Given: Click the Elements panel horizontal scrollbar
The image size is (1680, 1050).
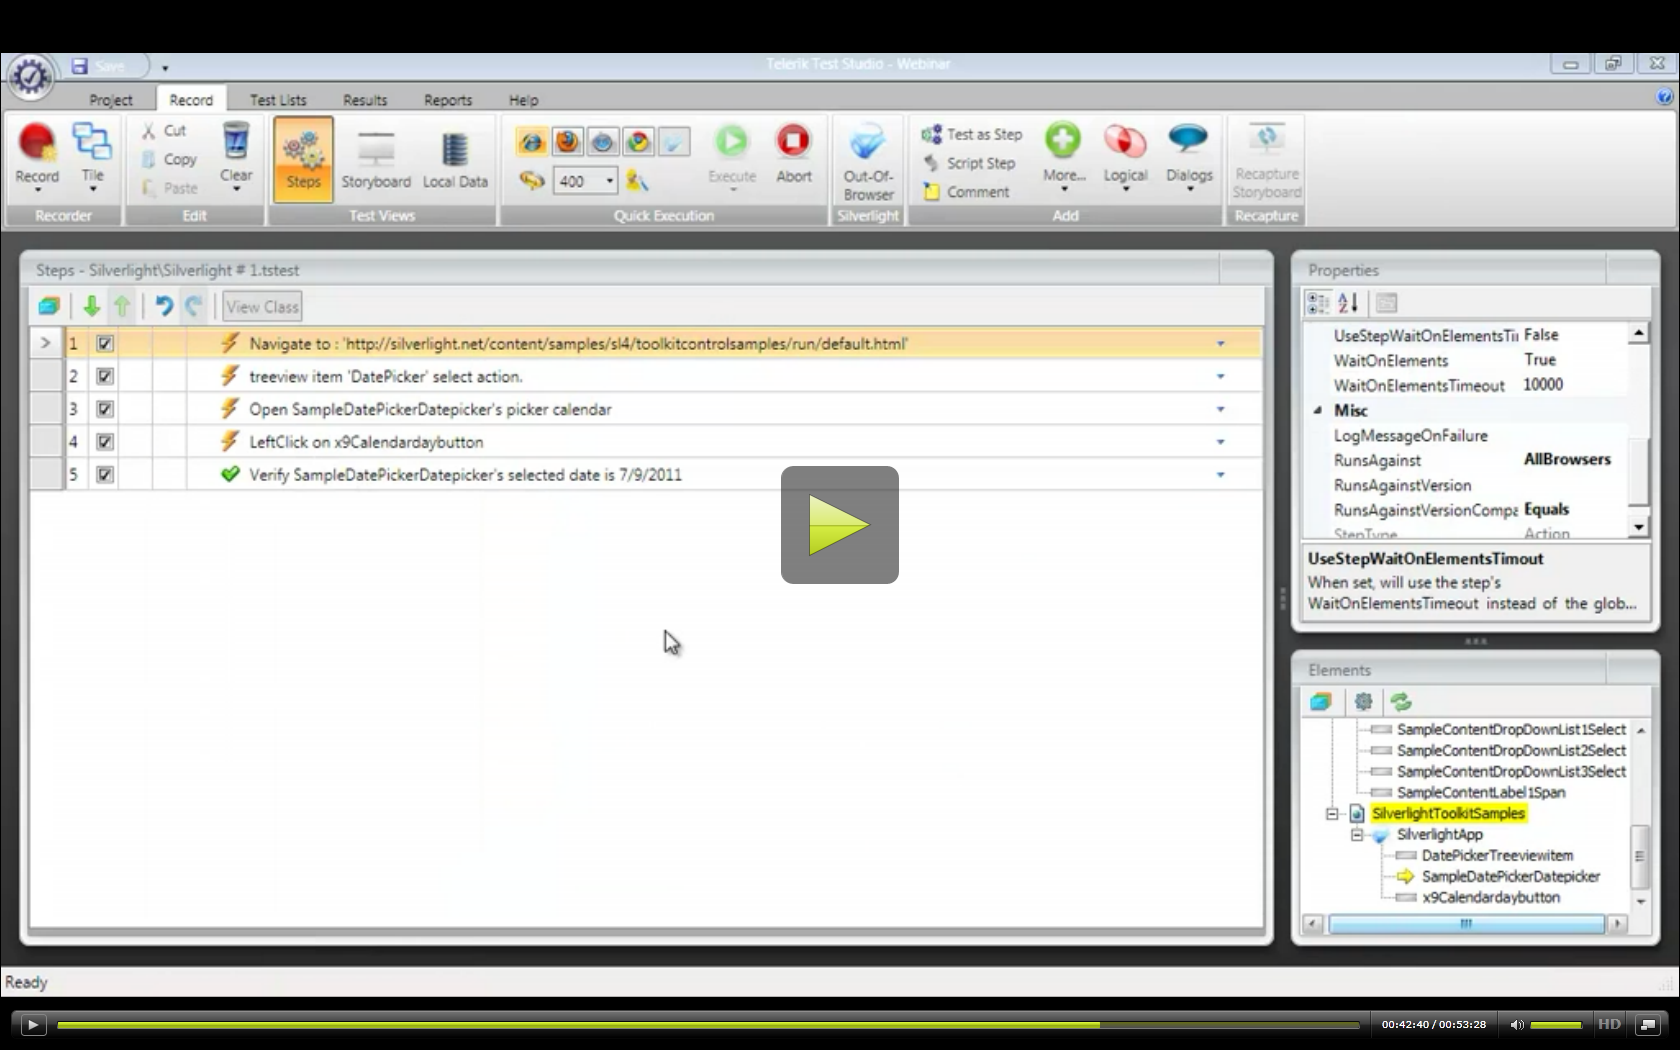Looking at the screenshot, I should pyautogui.click(x=1466, y=924).
